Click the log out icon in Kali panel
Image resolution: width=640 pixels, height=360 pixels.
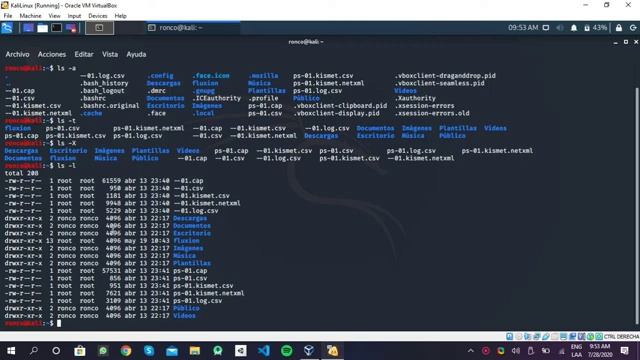click(x=633, y=28)
